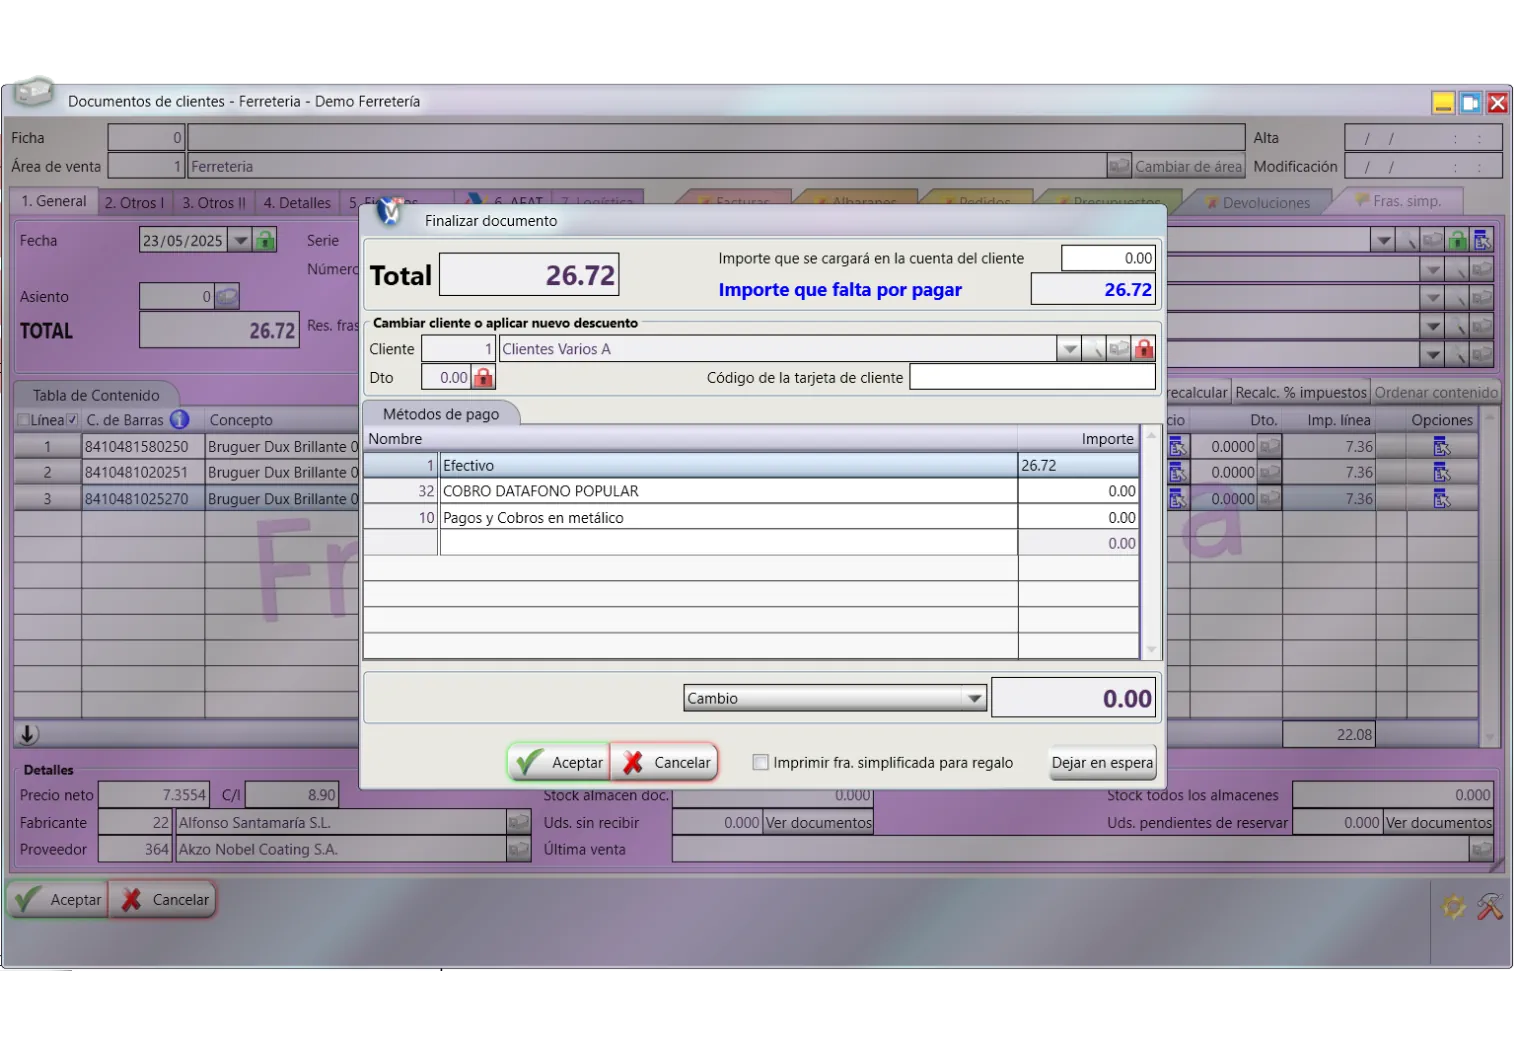Open the Cliente dropdown arrow
Screen dimensions: 1516x1040
1069,349
